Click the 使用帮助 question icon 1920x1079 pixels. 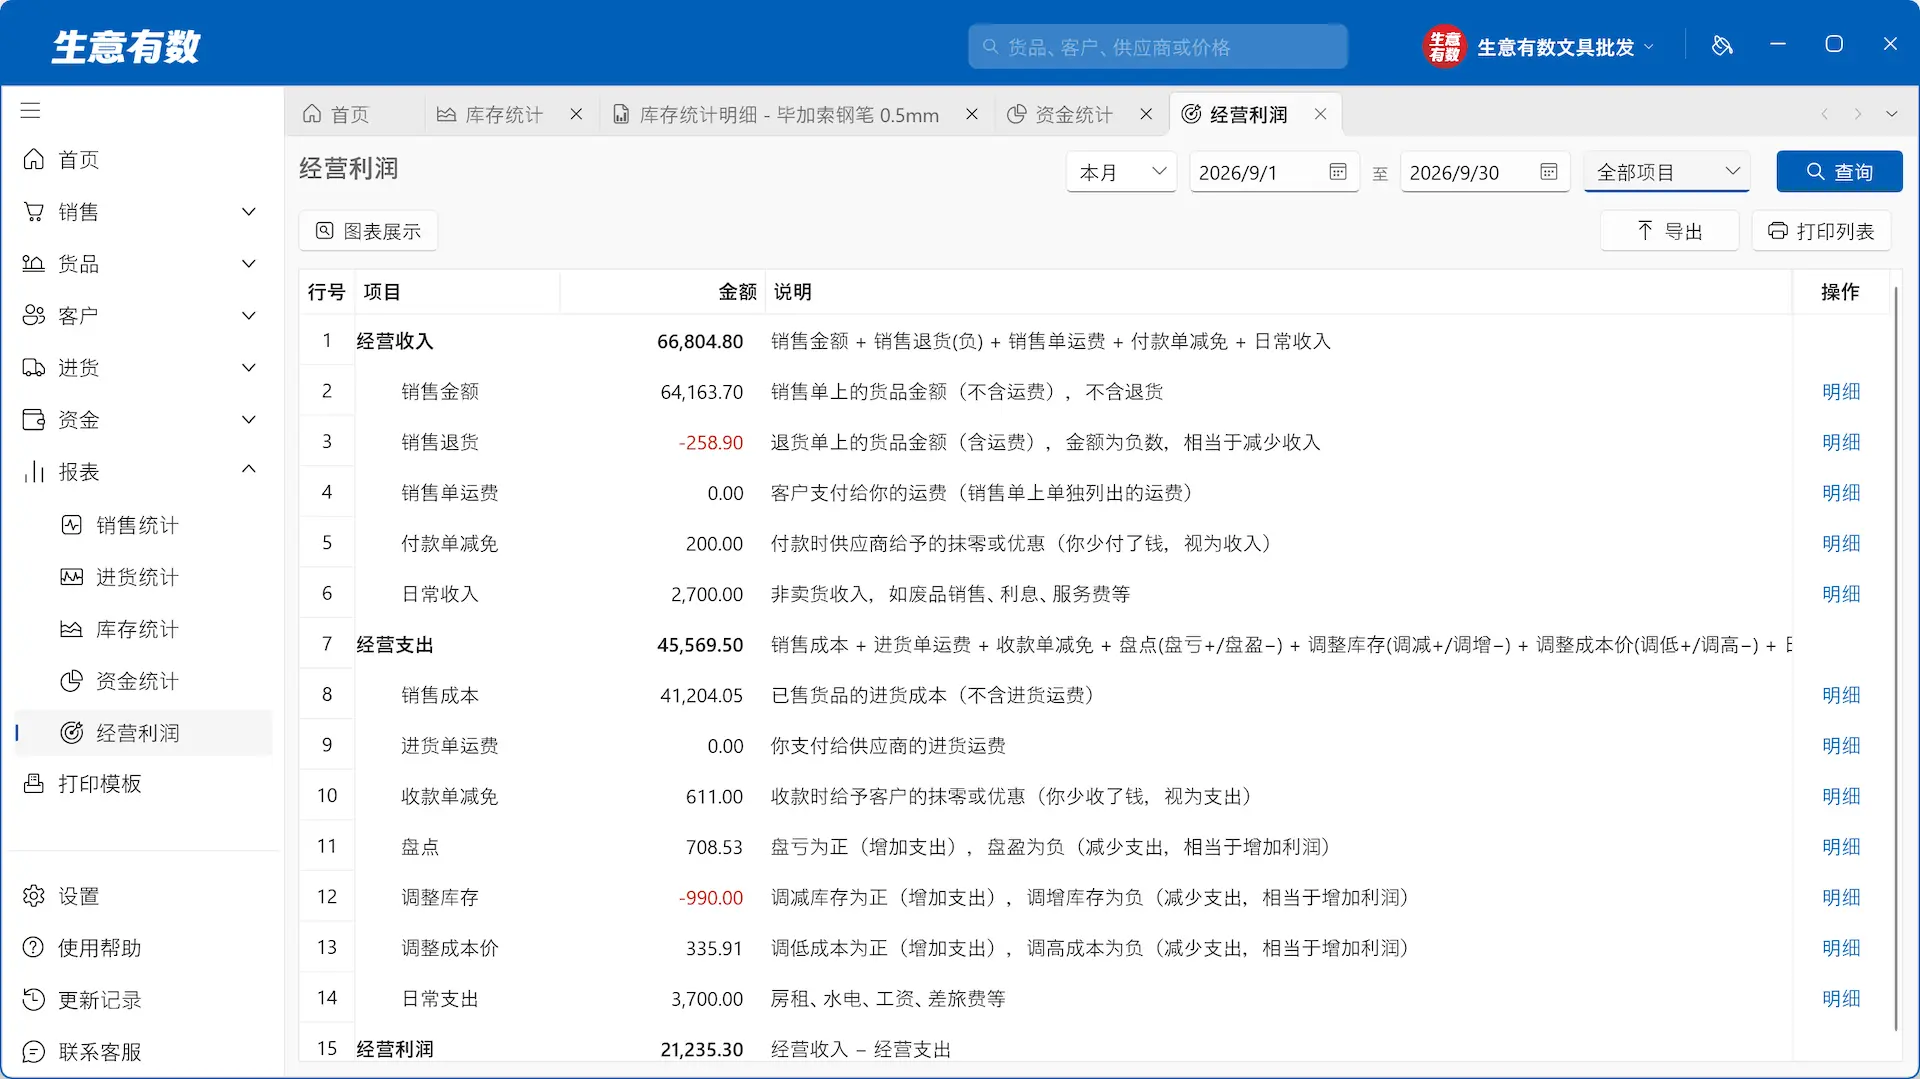click(34, 948)
